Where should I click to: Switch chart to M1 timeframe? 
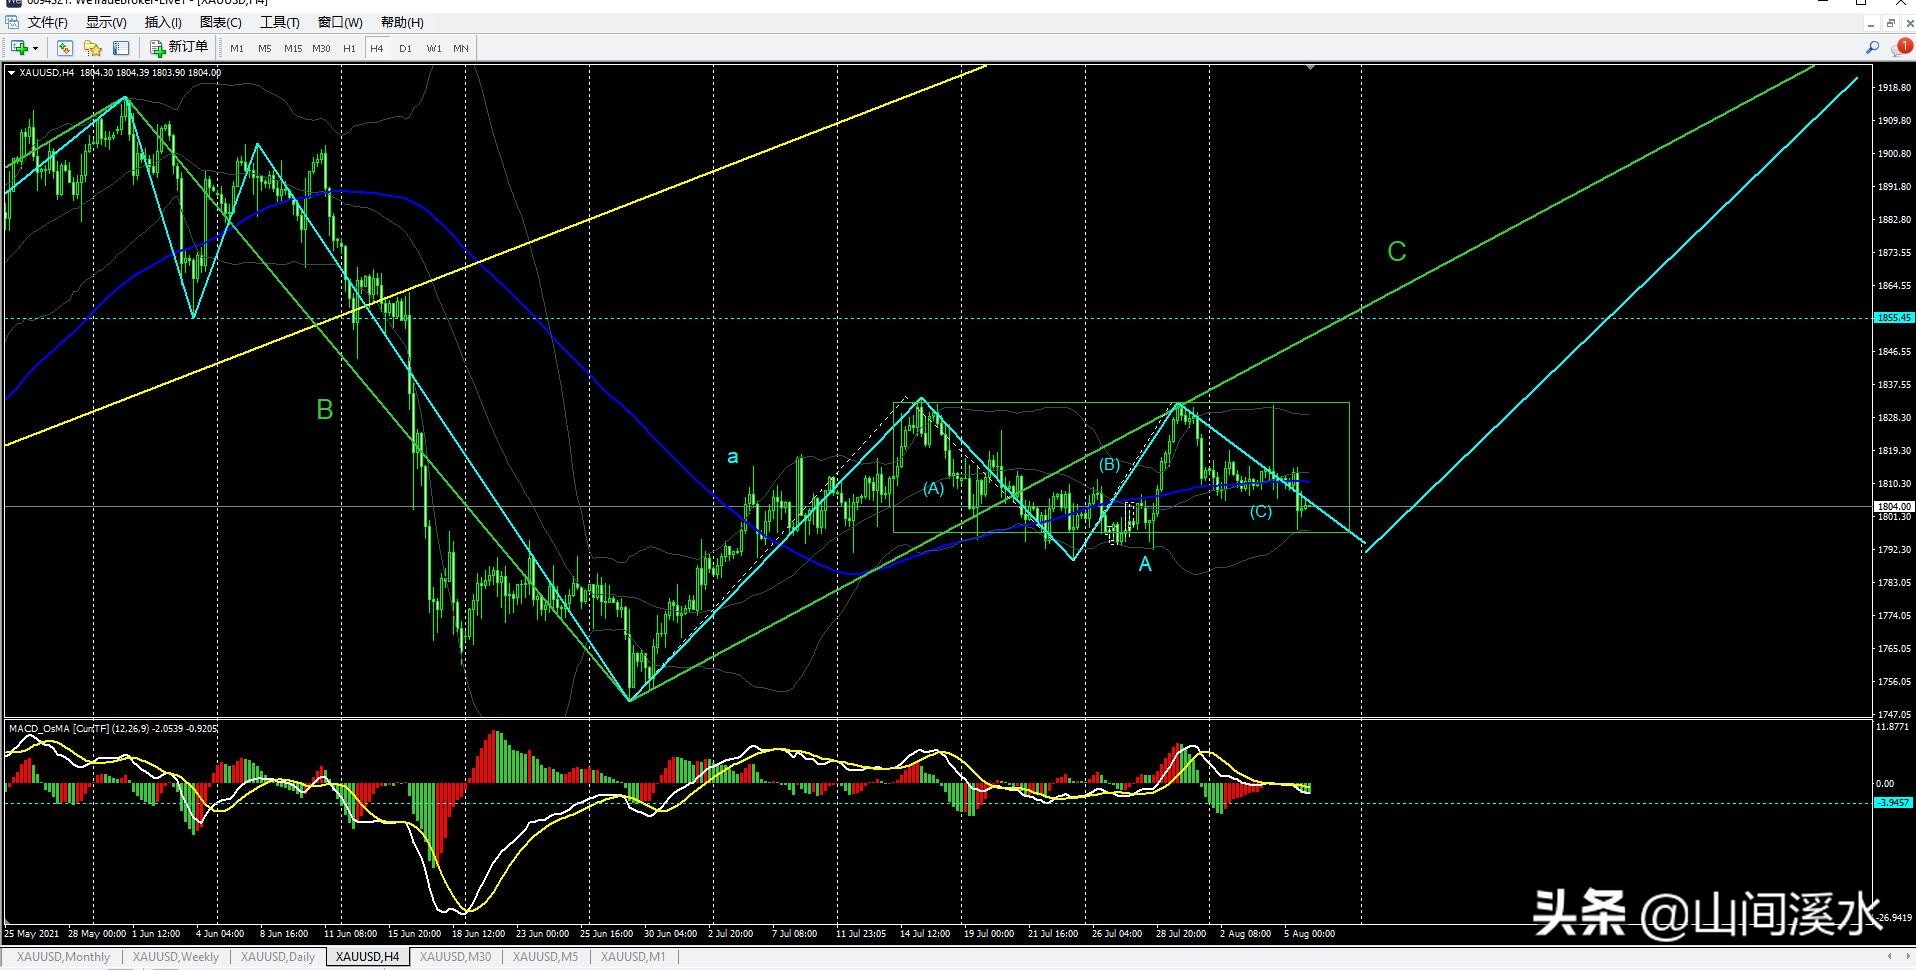tap(237, 48)
